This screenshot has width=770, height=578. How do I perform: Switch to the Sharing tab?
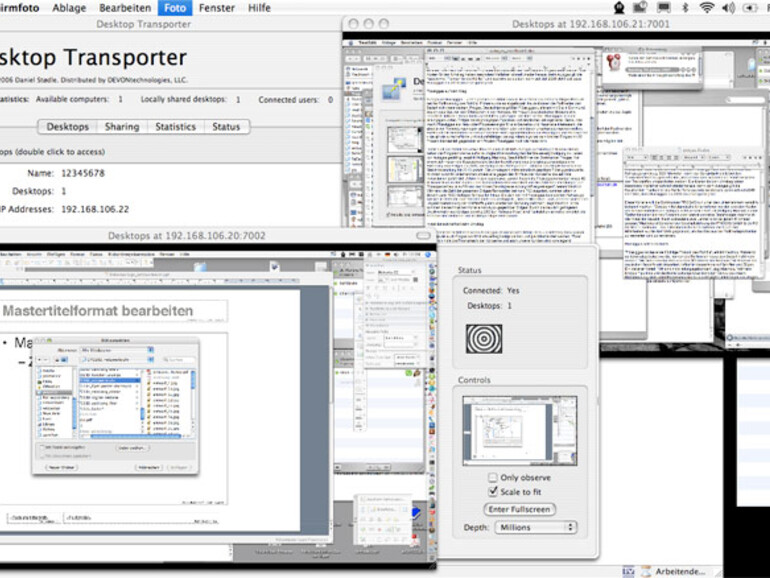point(122,127)
